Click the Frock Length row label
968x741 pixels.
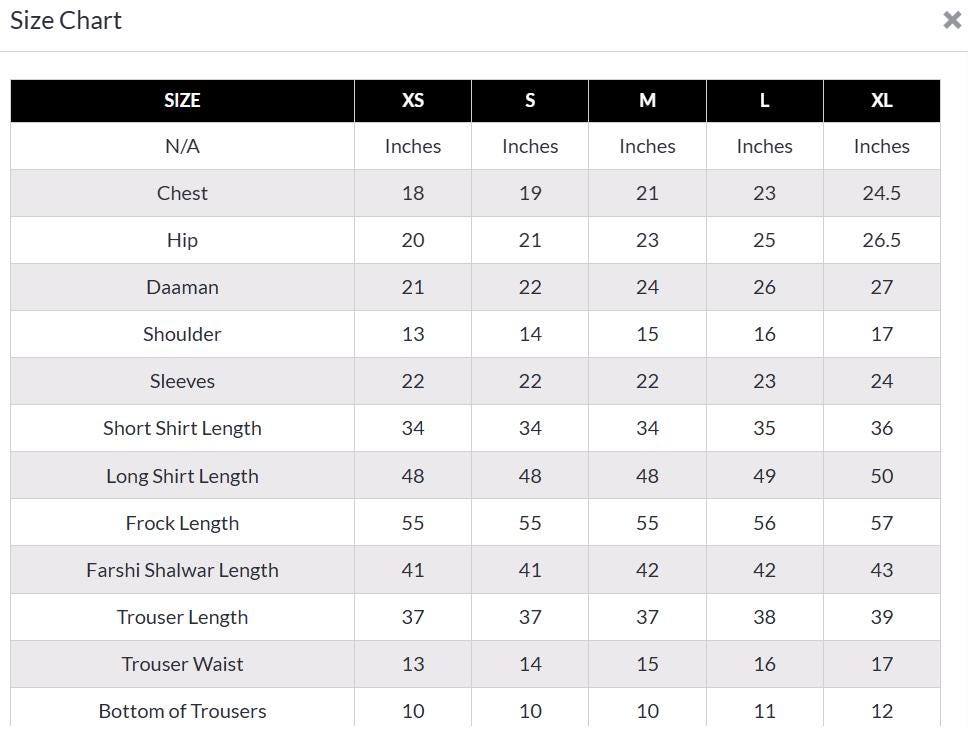click(182, 523)
